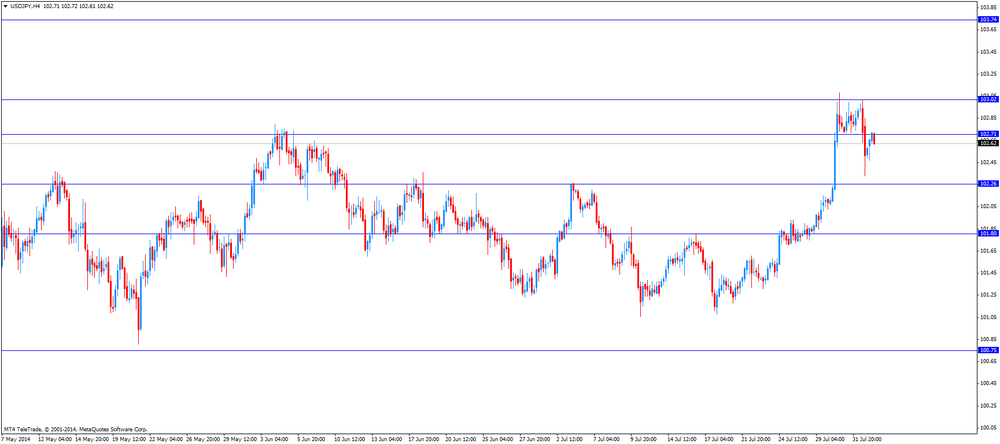Image resolution: width=1000 pixels, height=444 pixels.
Task: Click the 101.65 value on price scale
Action: click(x=988, y=251)
